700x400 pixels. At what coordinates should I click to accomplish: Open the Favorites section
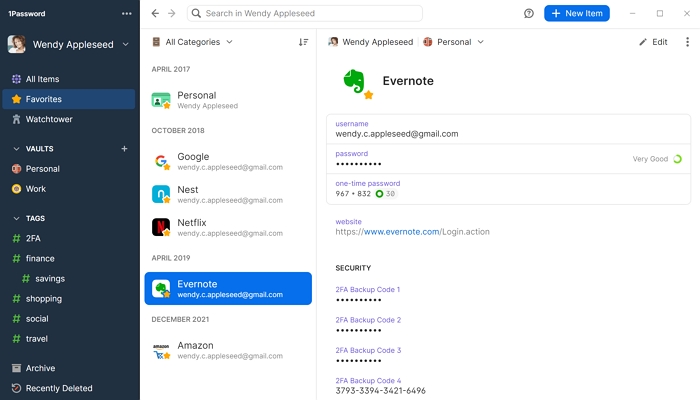69,99
